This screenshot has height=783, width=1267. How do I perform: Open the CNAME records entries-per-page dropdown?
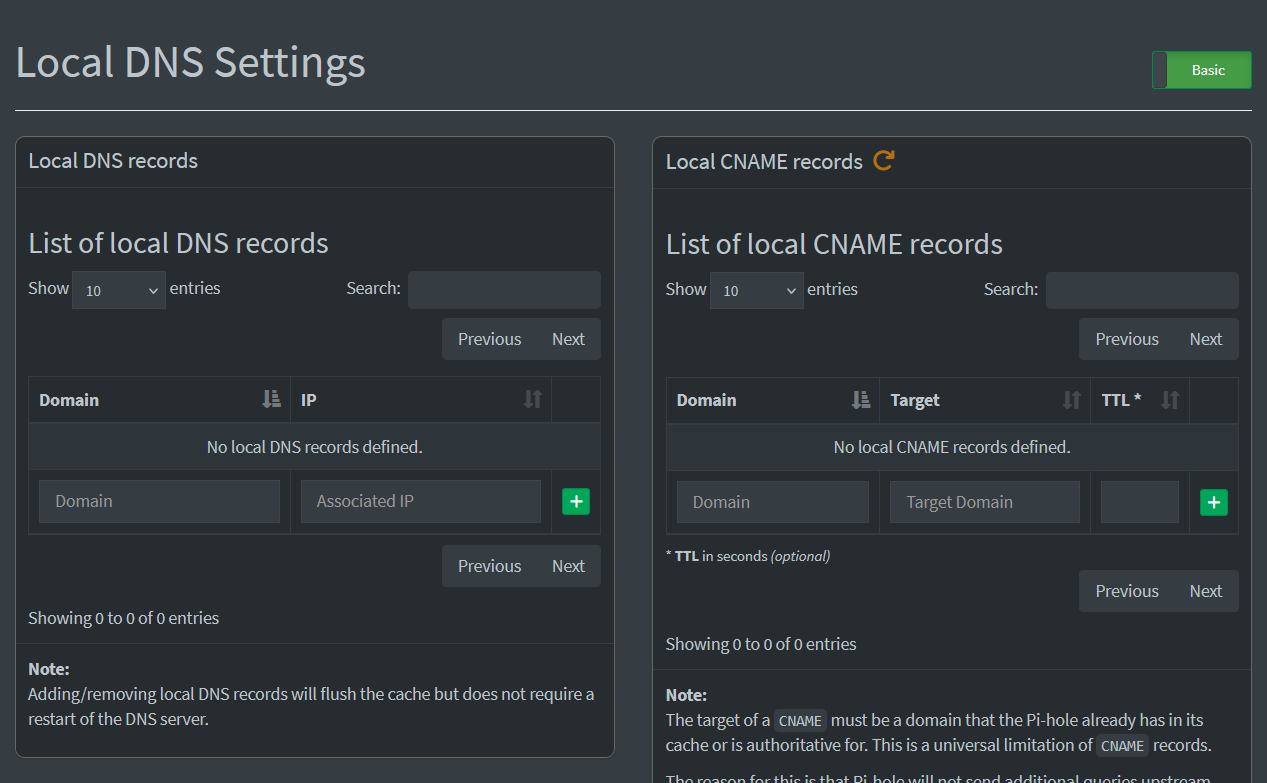757,290
